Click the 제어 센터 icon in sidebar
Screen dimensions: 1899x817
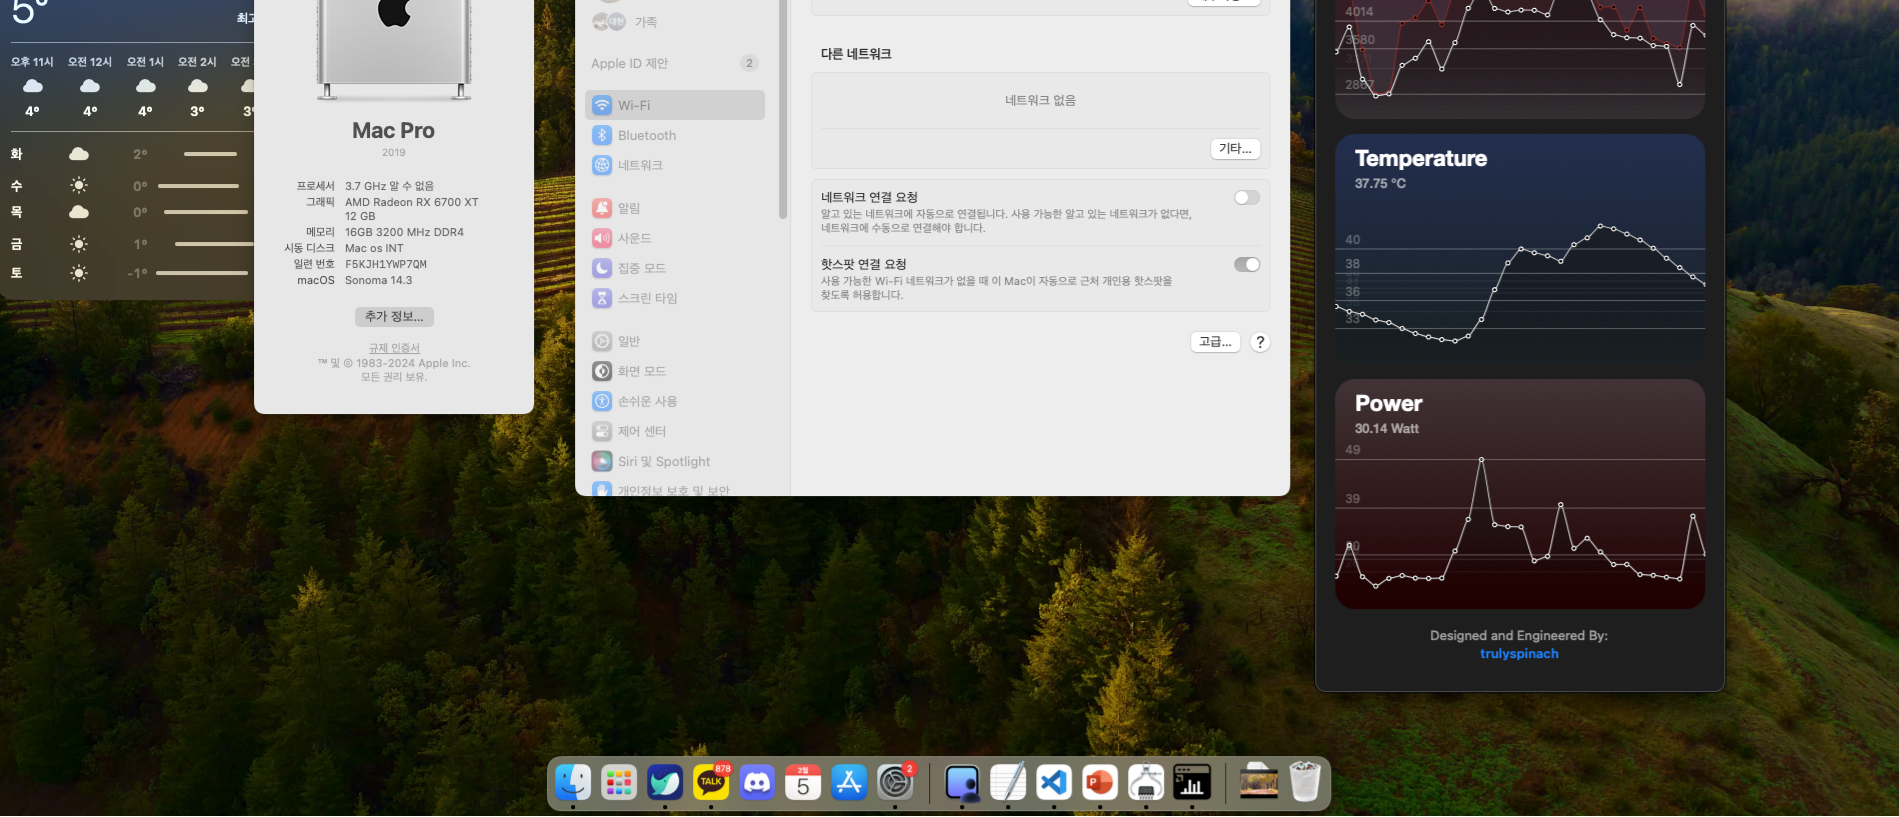pyautogui.click(x=602, y=431)
